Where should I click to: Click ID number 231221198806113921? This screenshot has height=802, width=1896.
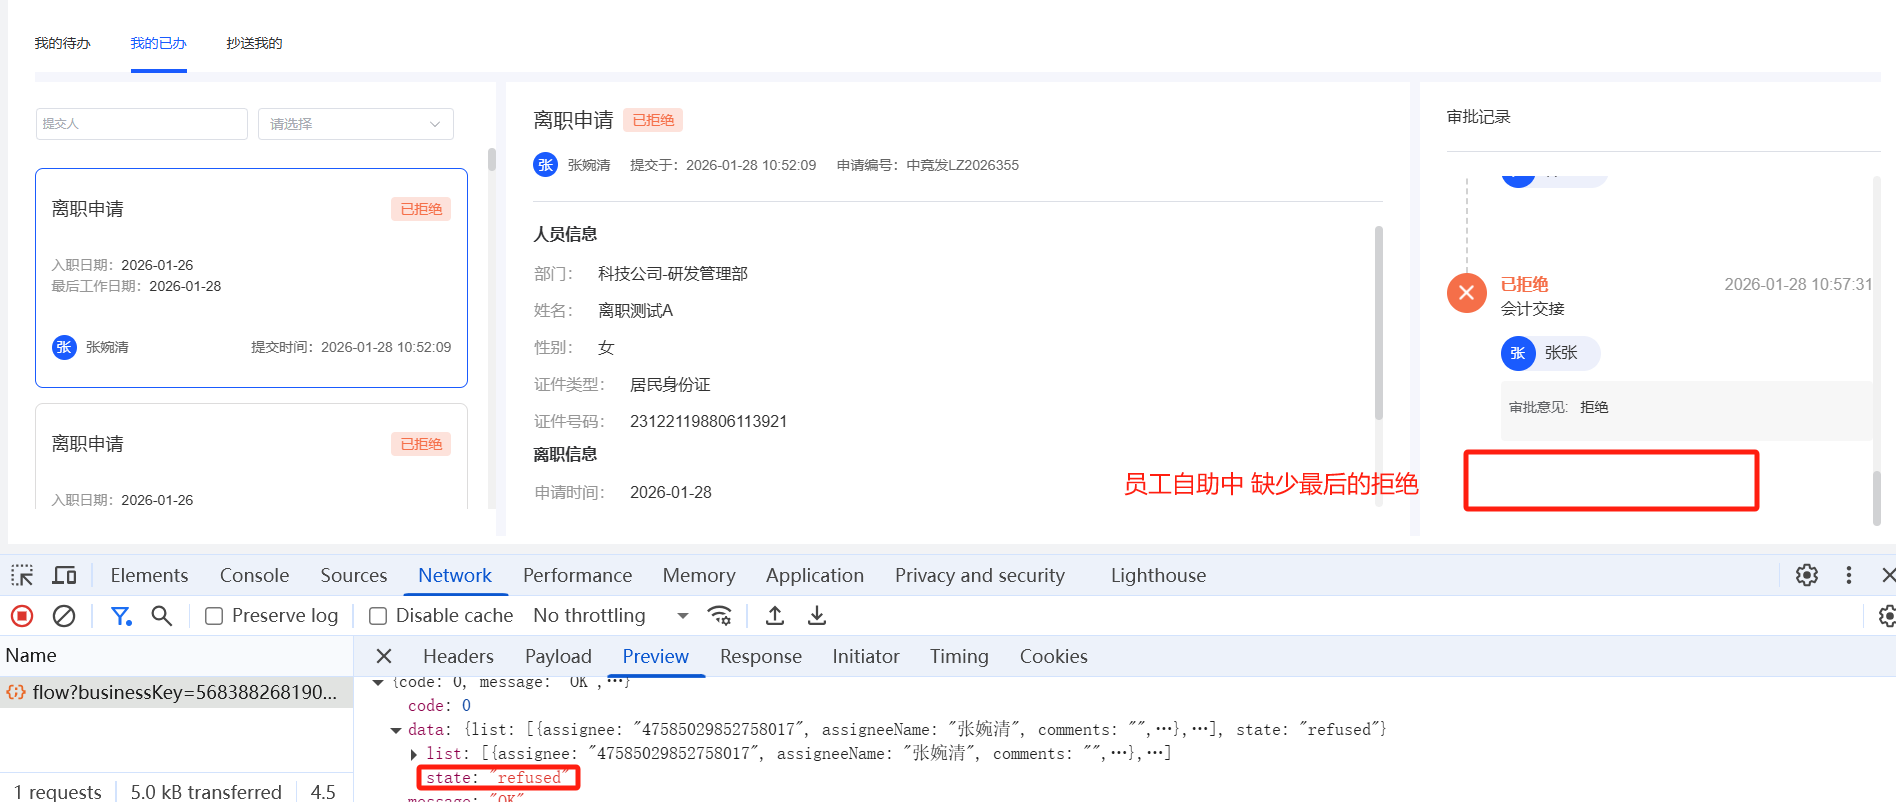pos(708,421)
